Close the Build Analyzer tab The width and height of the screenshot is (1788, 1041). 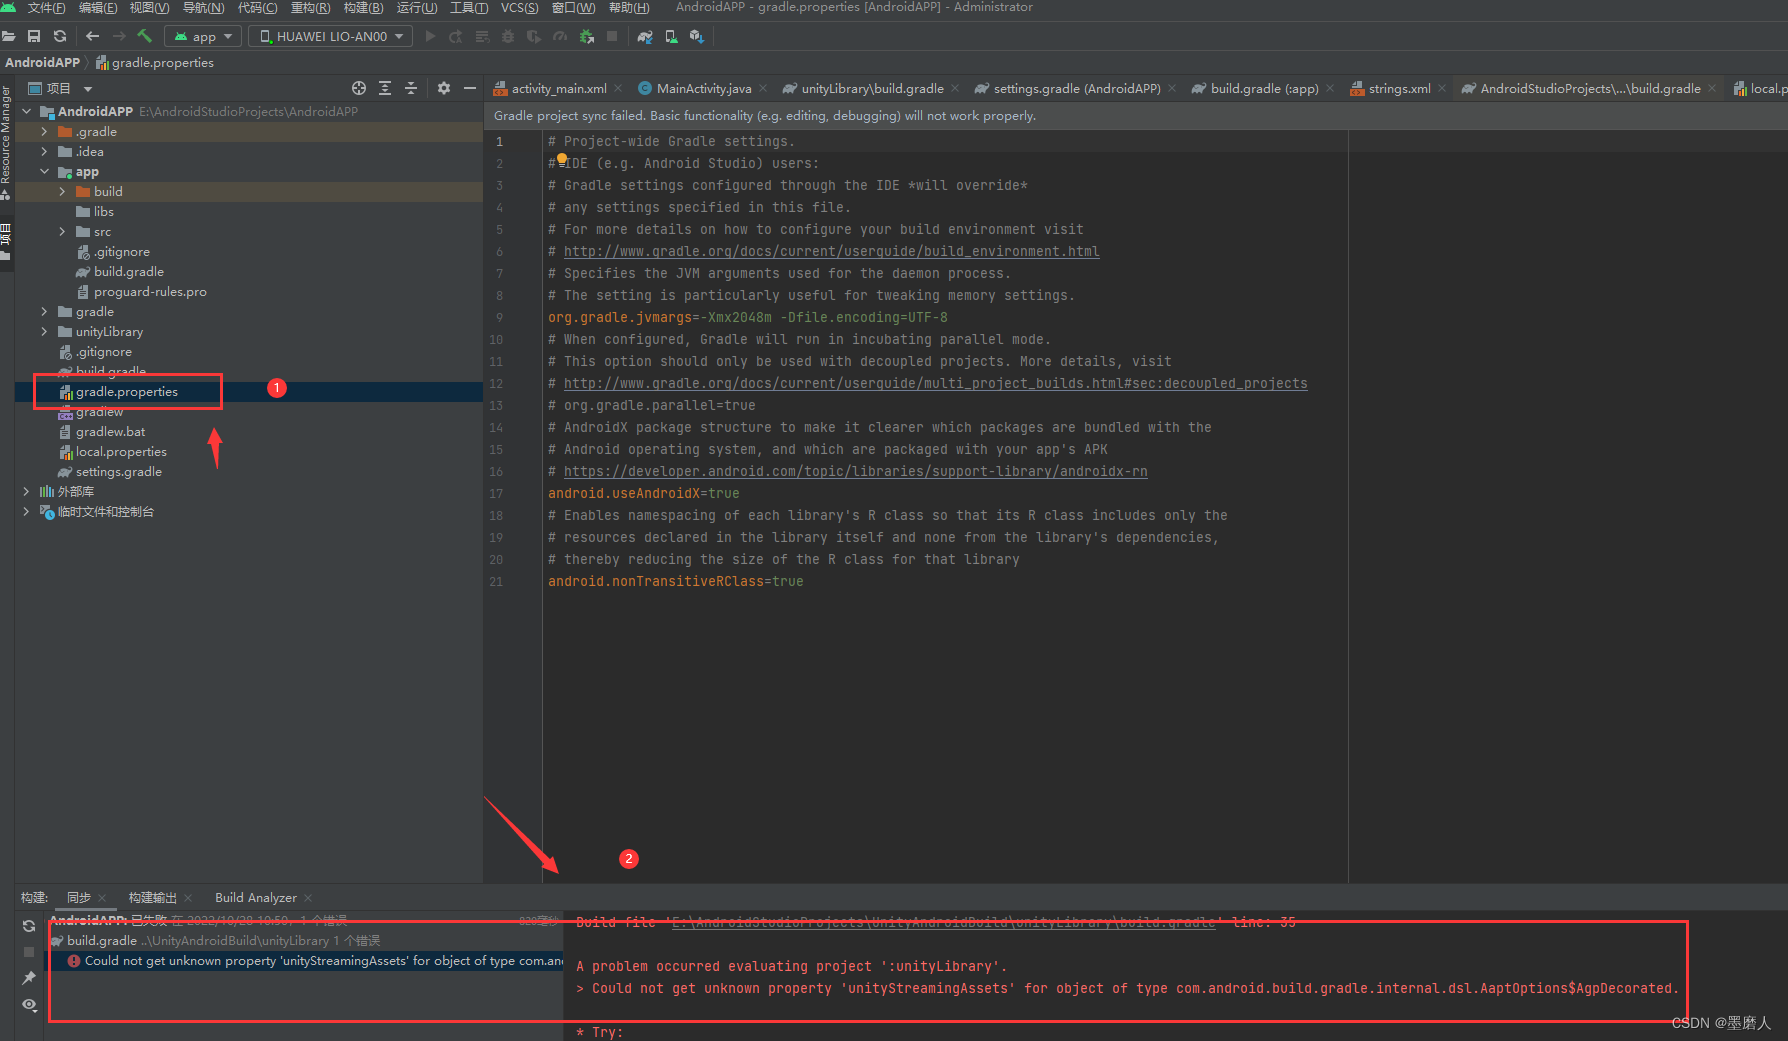(308, 897)
